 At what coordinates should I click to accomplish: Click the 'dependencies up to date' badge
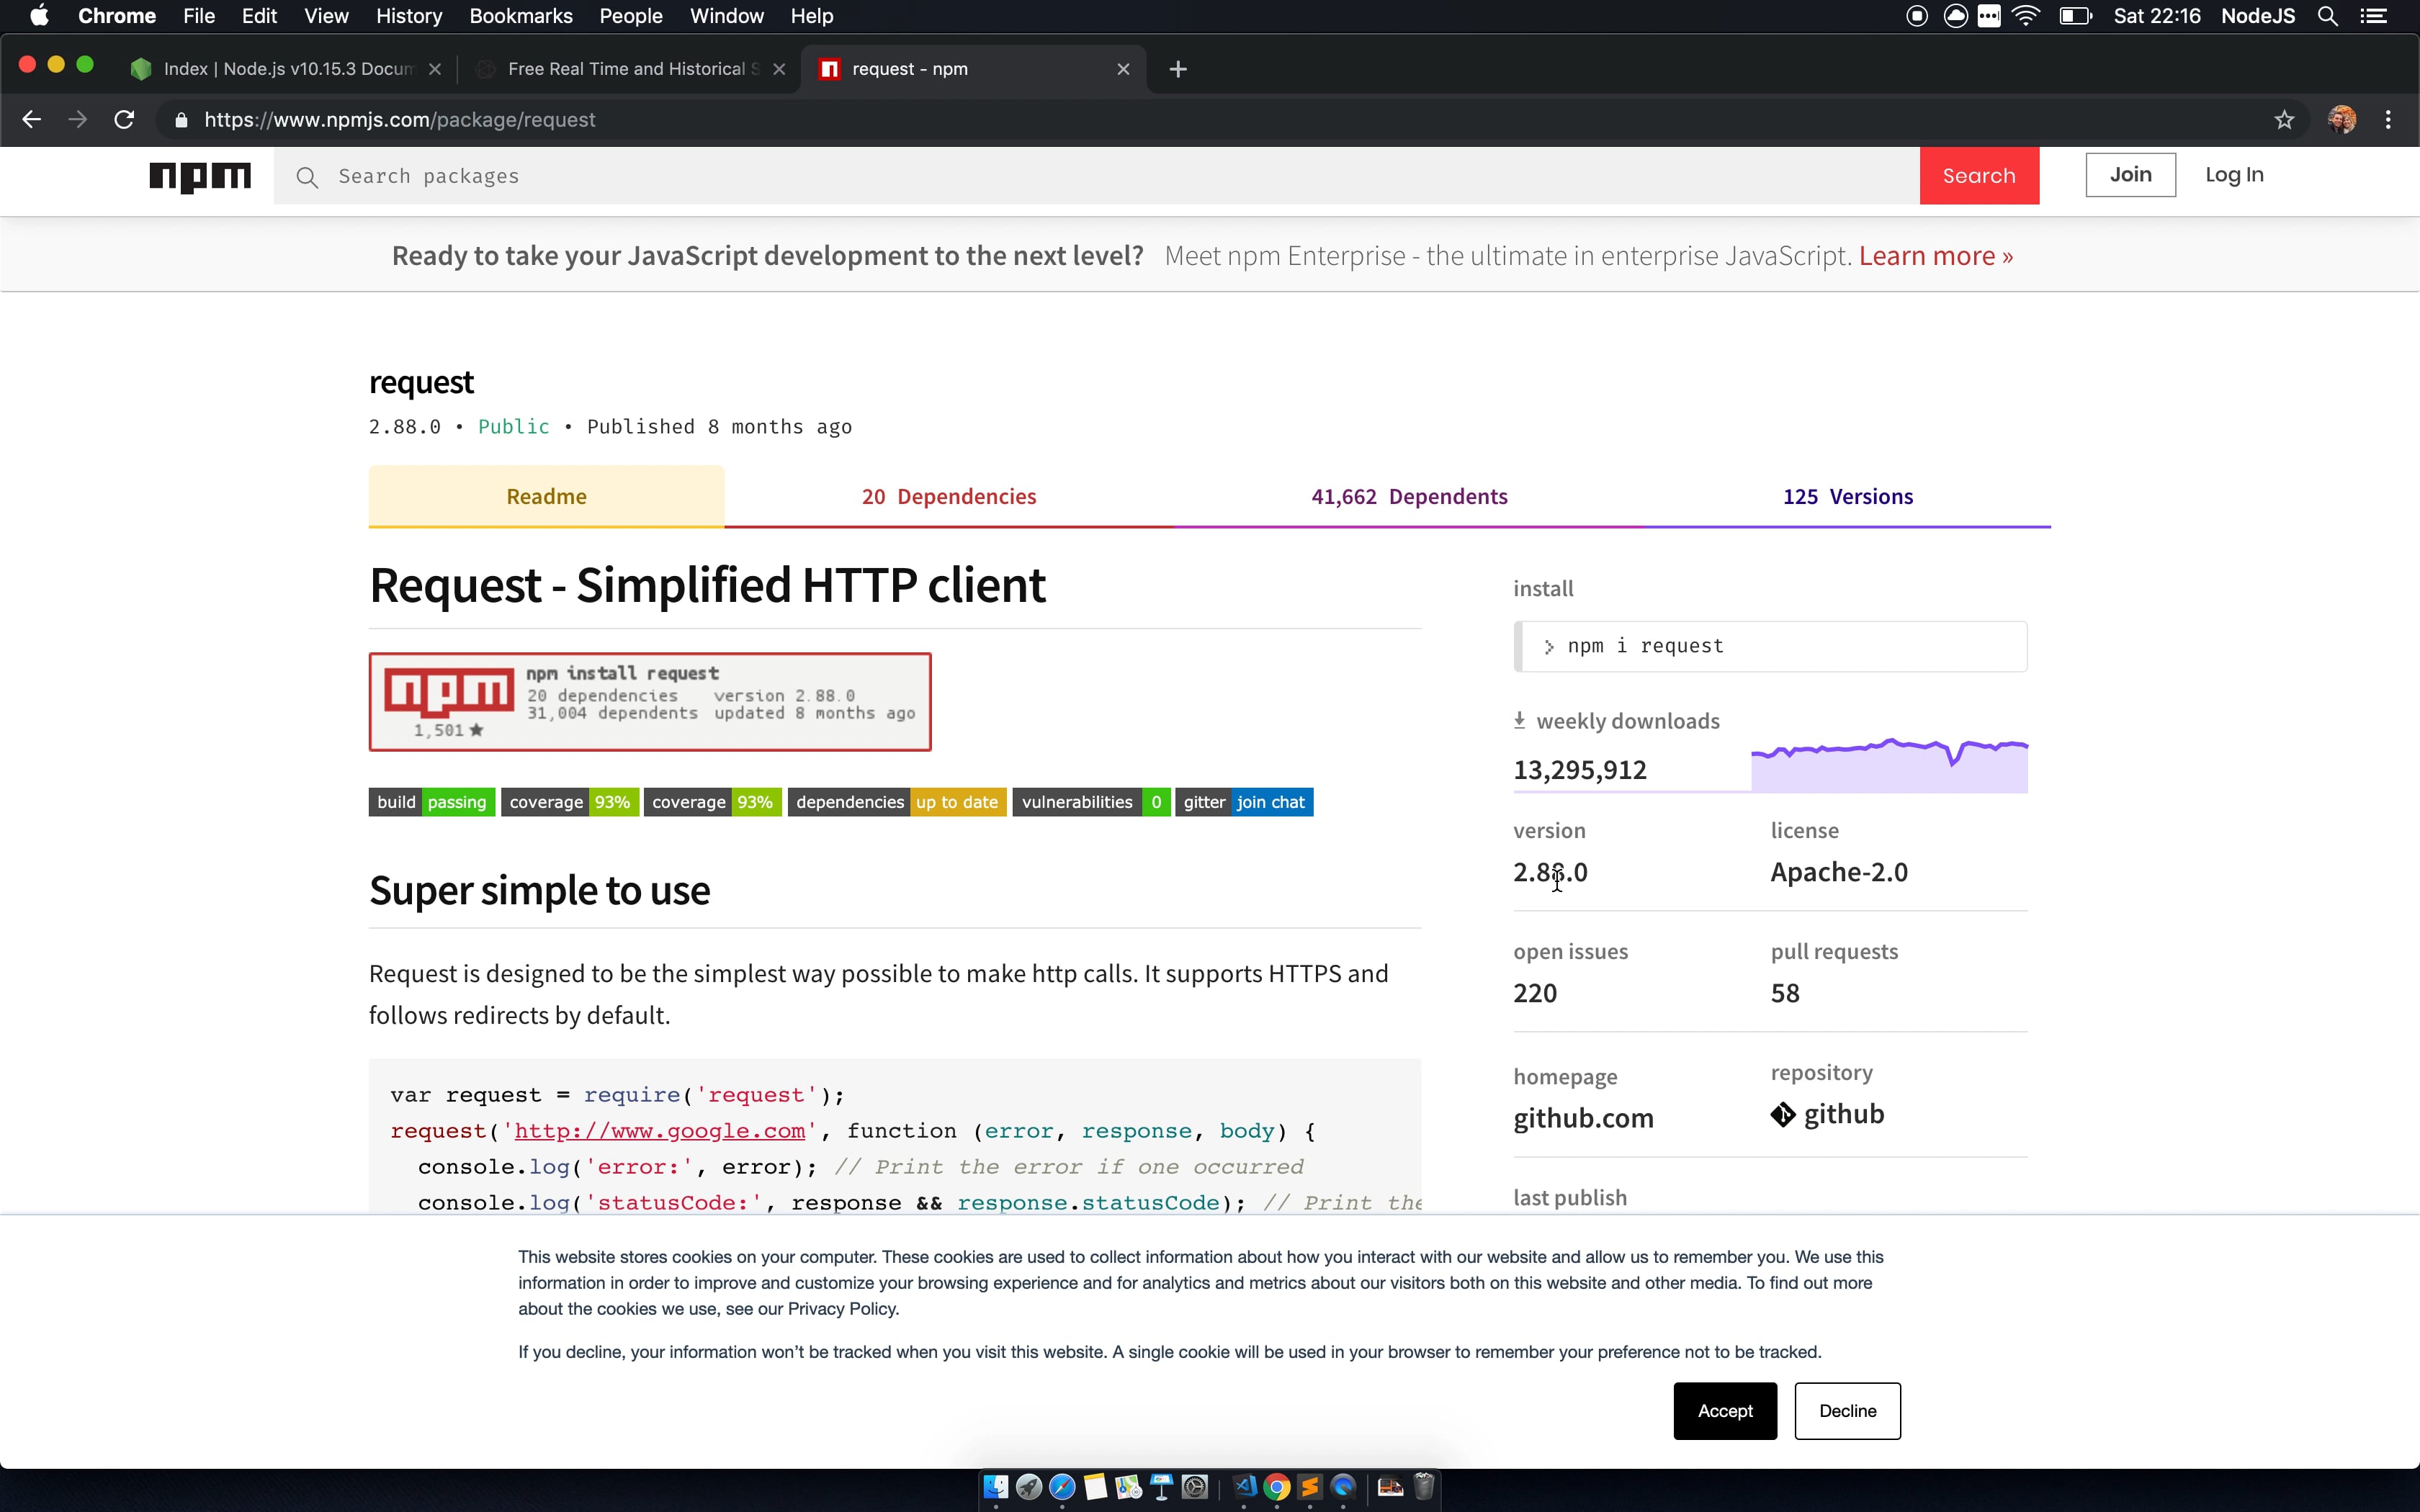pyautogui.click(x=897, y=802)
